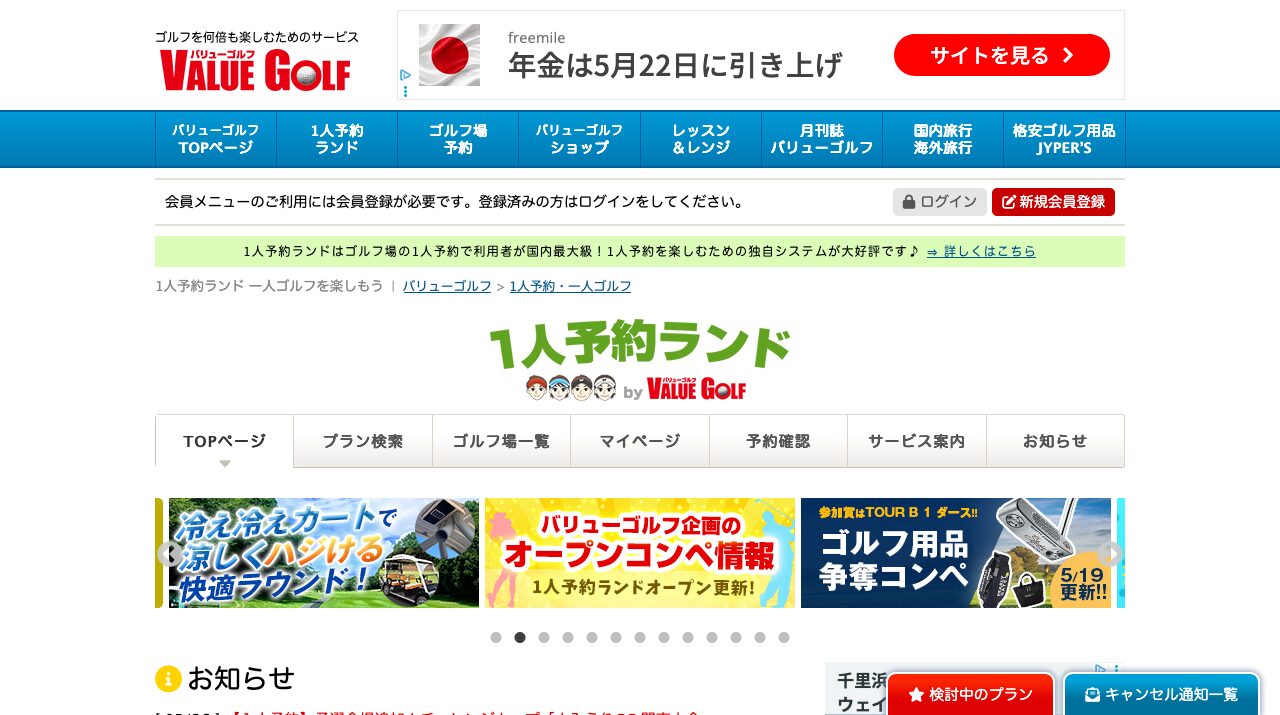Open 1人予約ランド in blue nav
1280x715 pixels.
[337, 139]
